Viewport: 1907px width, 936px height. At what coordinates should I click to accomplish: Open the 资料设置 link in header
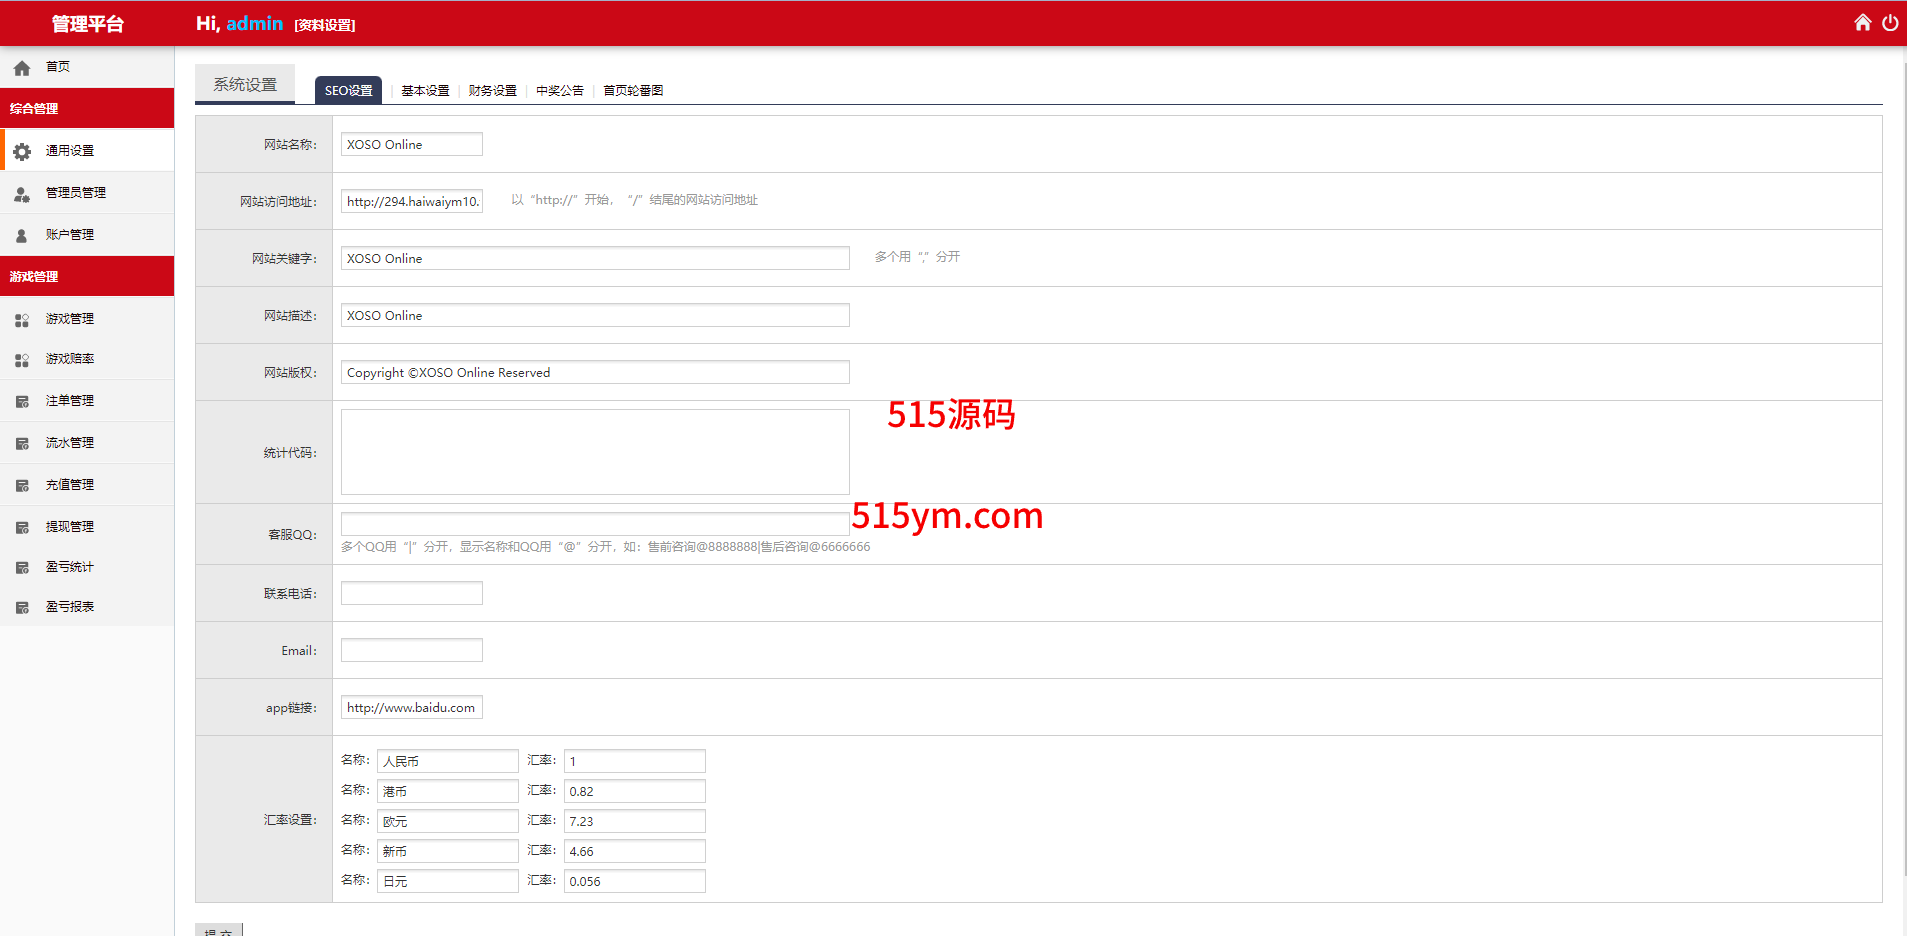(x=325, y=25)
